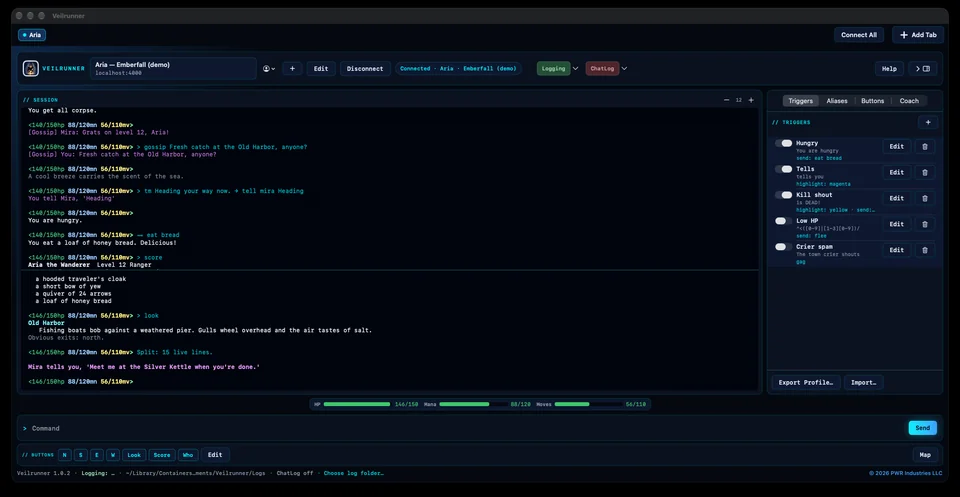Image resolution: width=960 pixels, height=497 pixels.
Task: Toggle the Kill shout trigger switch
Action: [784, 195]
